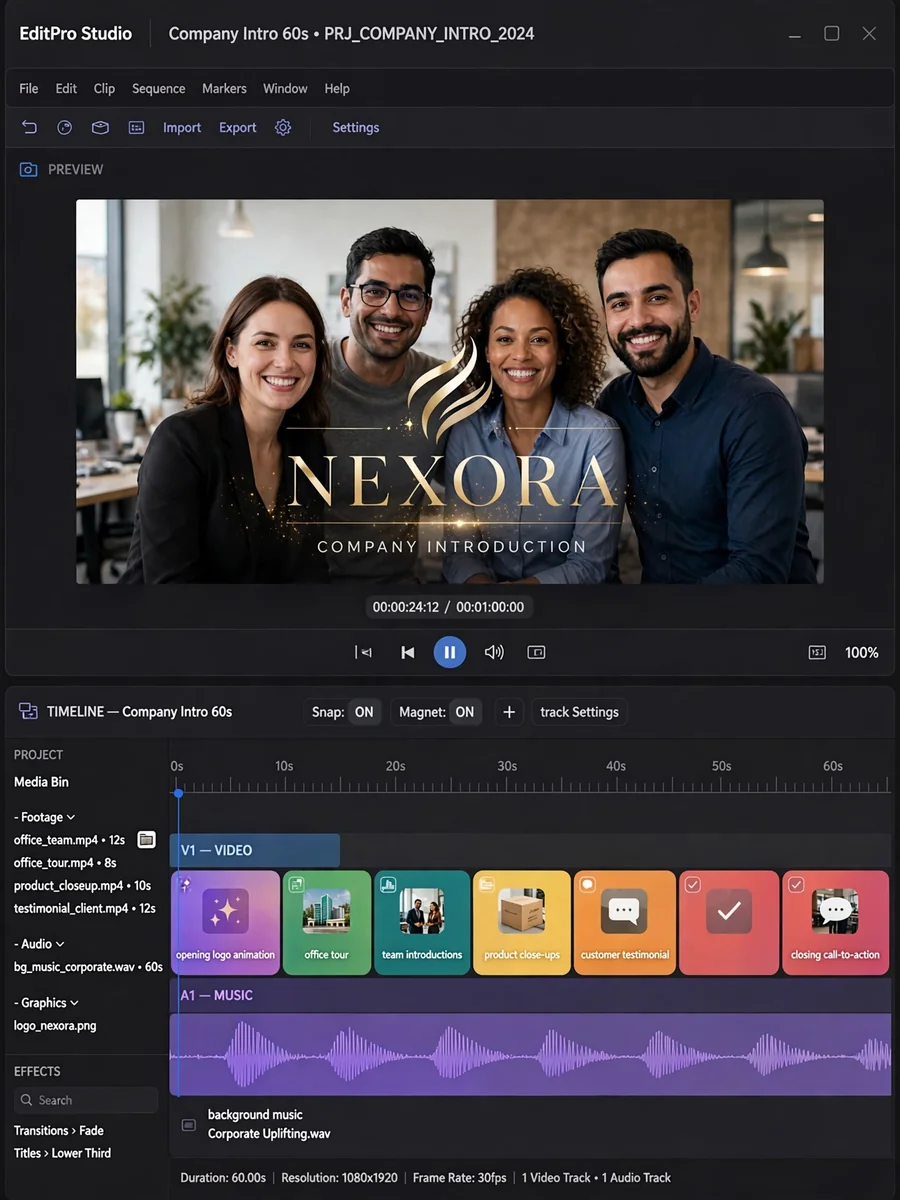Pause playback with the blue button

[x=450, y=652]
